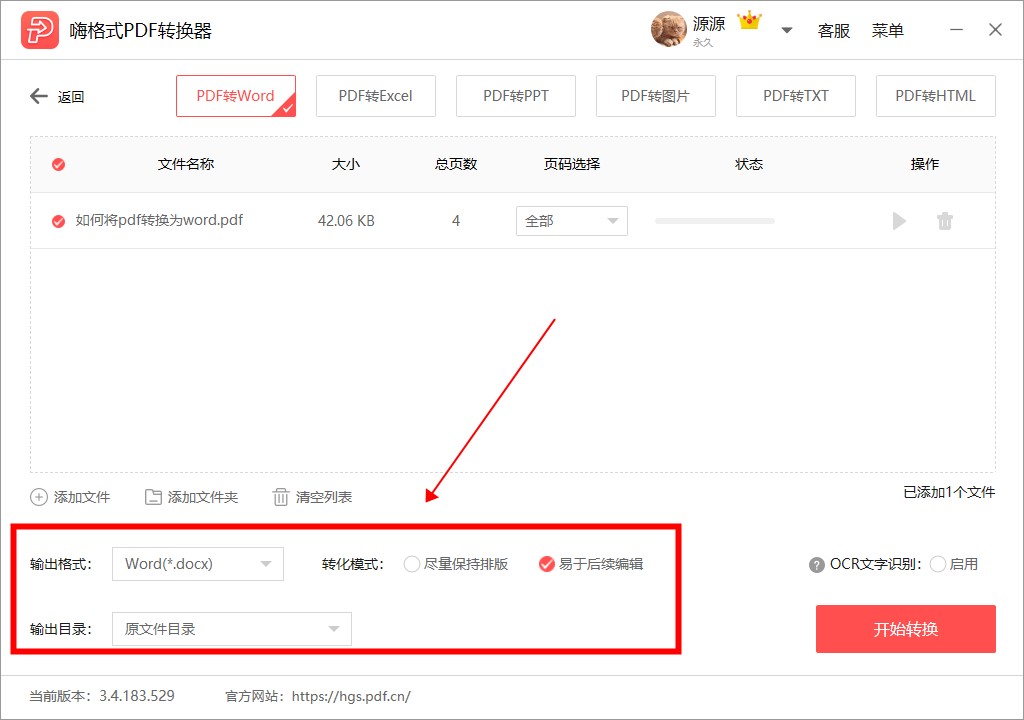
Task: Switch to PDF转PPT tab
Action: coord(516,96)
